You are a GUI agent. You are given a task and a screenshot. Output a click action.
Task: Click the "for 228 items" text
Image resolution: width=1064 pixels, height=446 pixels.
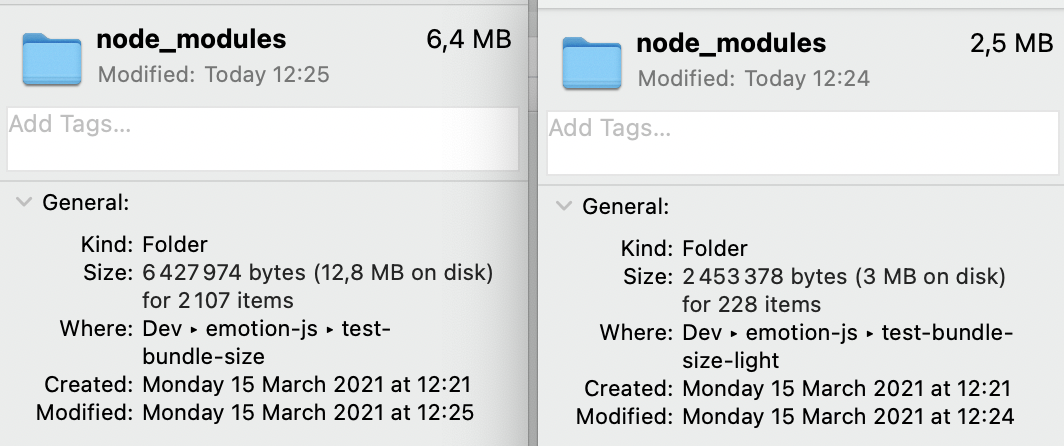click(751, 304)
